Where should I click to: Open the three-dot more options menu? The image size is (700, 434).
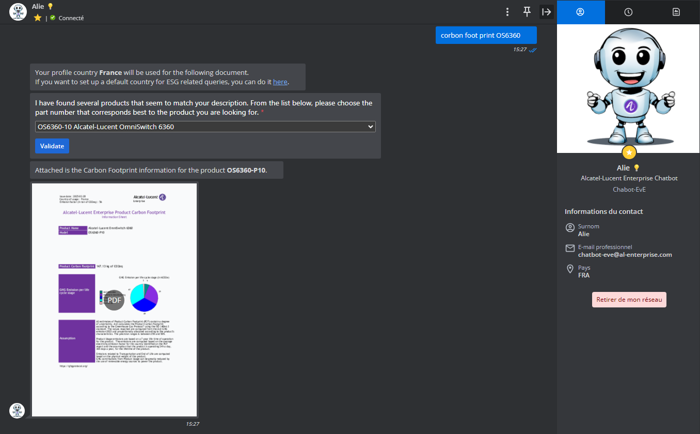[x=507, y=12]
